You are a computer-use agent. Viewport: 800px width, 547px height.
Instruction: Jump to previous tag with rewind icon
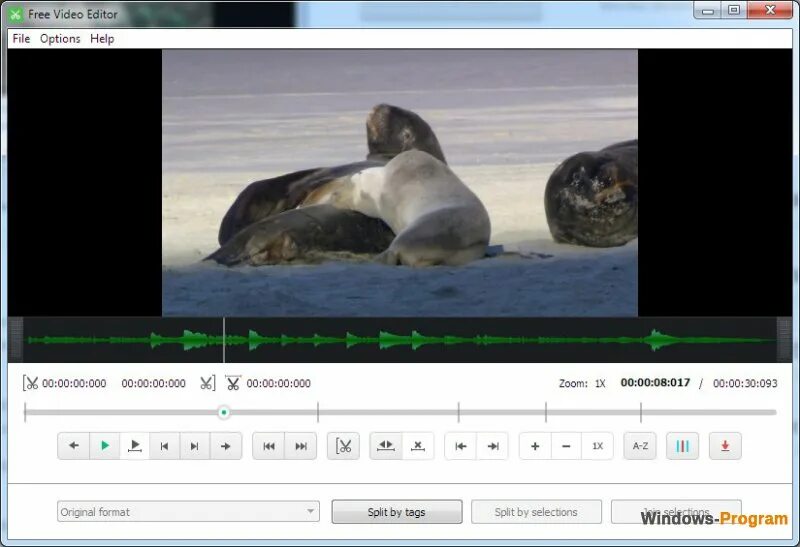(x=269, y=446)
